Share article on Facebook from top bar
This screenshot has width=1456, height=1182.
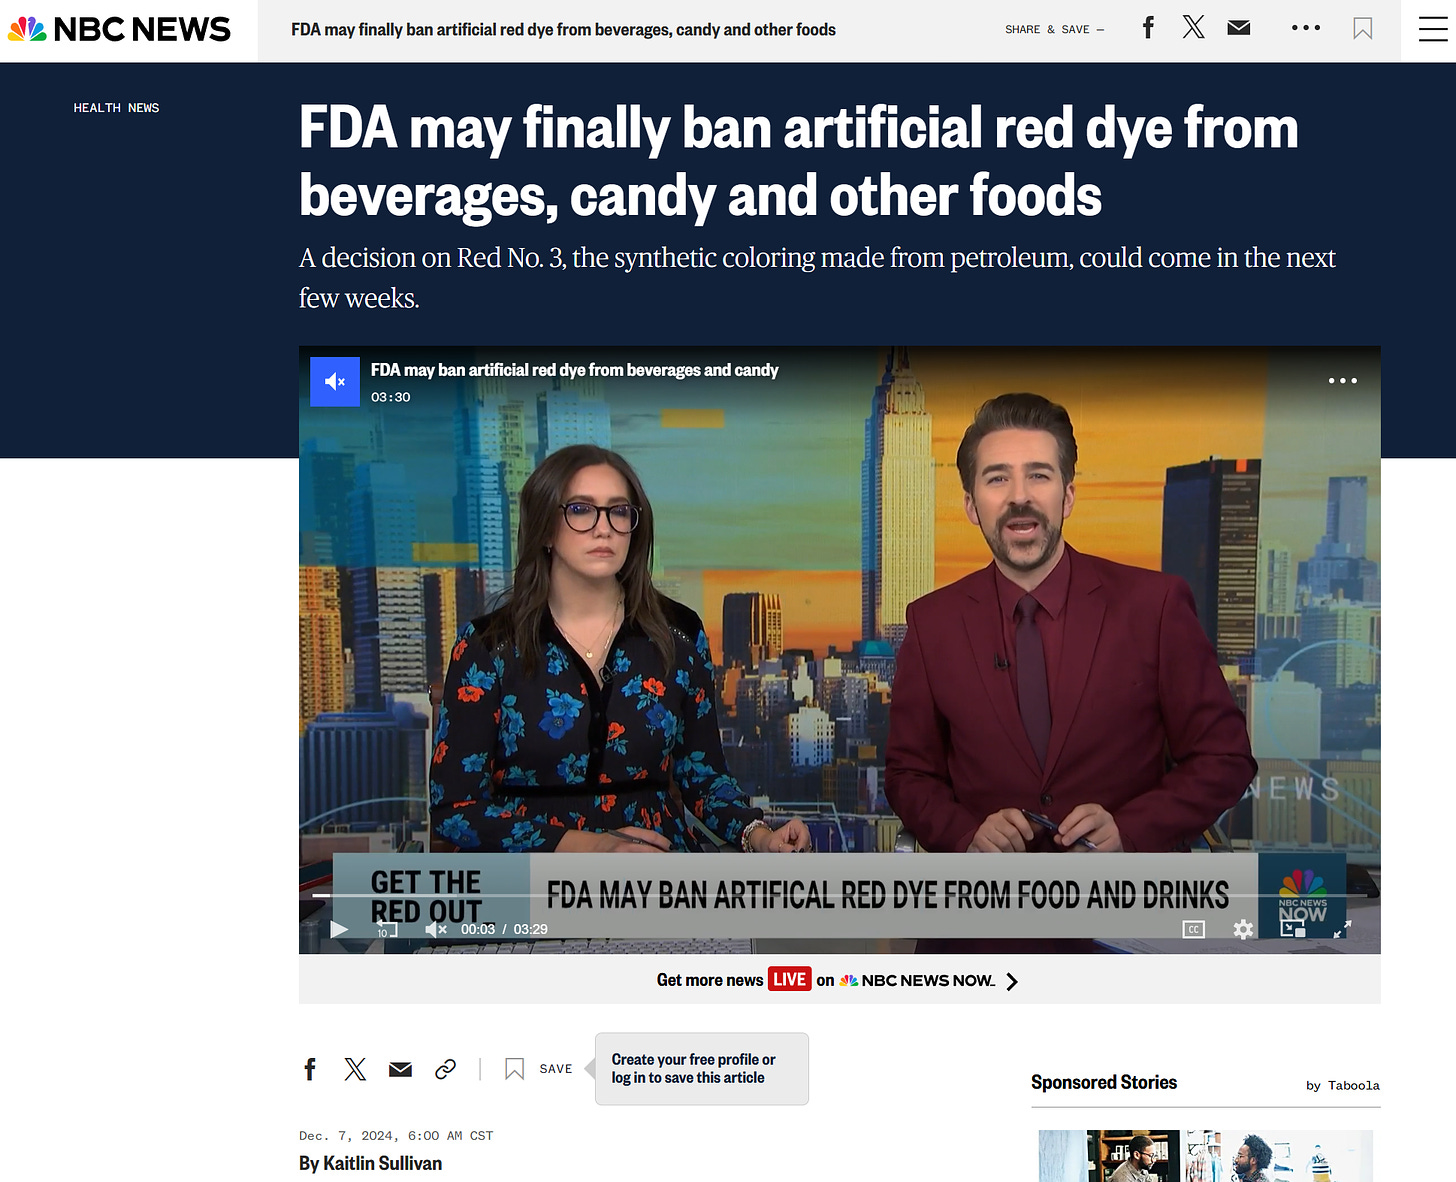point(1148,28)
